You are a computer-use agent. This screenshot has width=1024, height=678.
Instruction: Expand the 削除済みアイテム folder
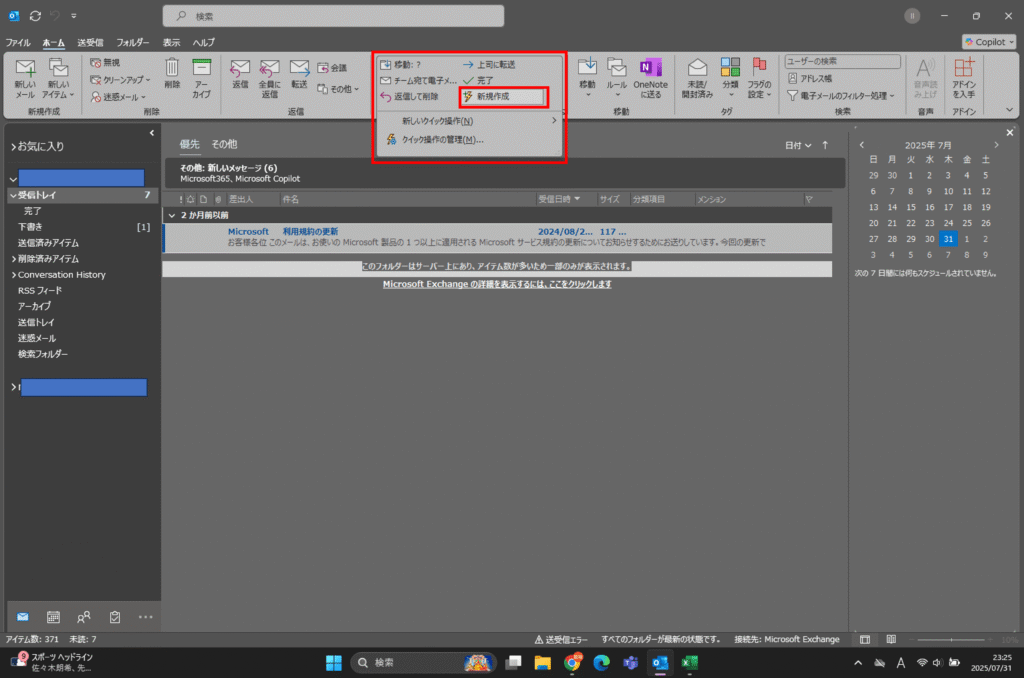point(13,259)
